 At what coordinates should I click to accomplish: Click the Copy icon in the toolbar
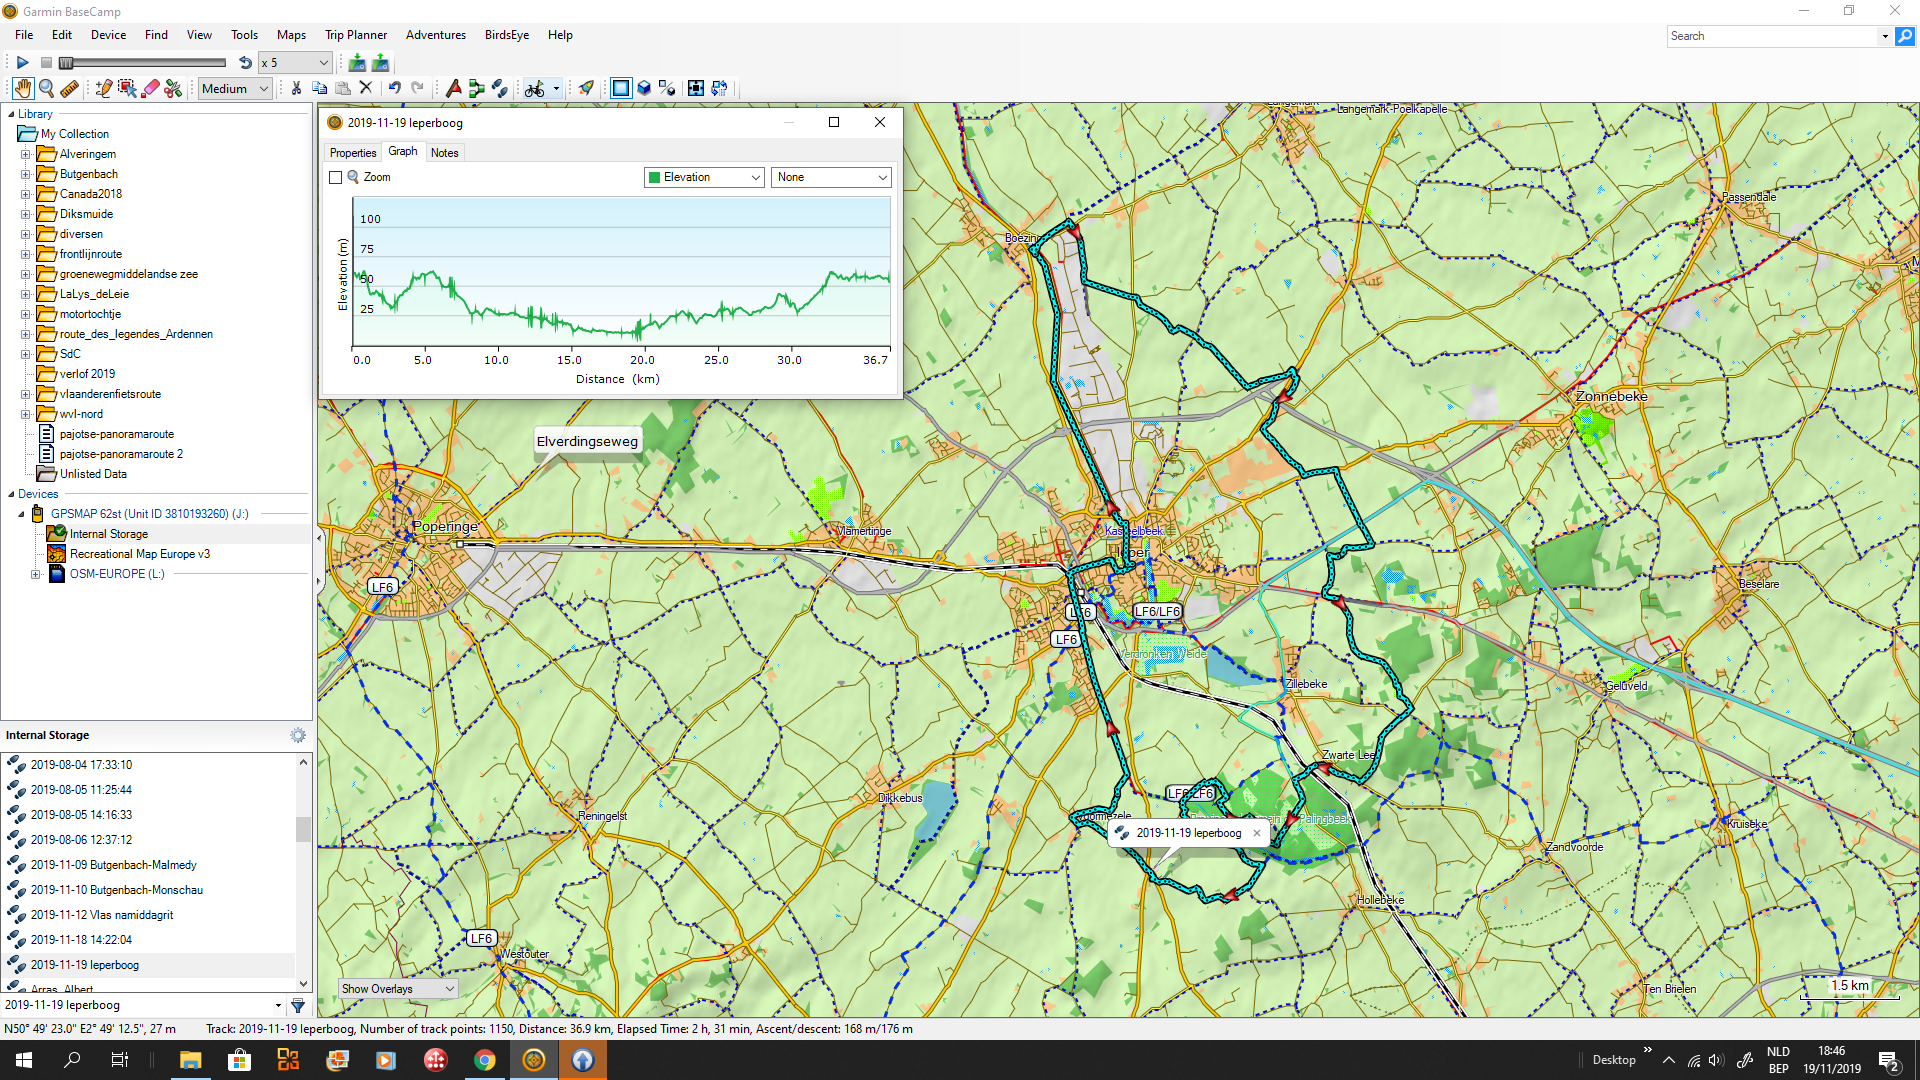tap(320, 88)
